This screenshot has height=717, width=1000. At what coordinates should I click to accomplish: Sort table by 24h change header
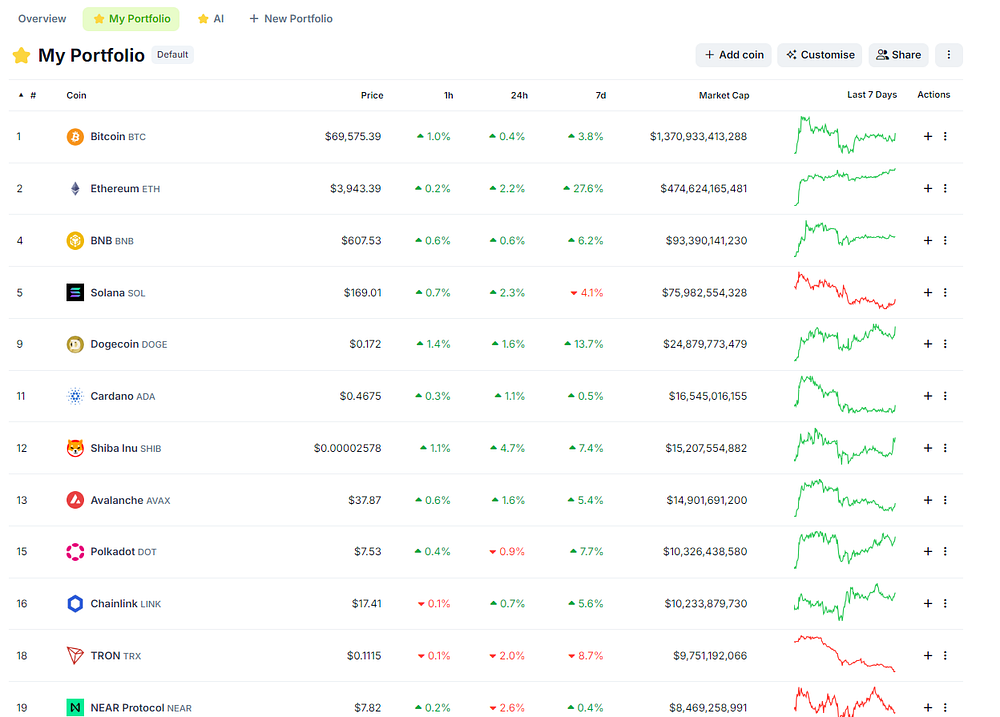coord(519,95)
